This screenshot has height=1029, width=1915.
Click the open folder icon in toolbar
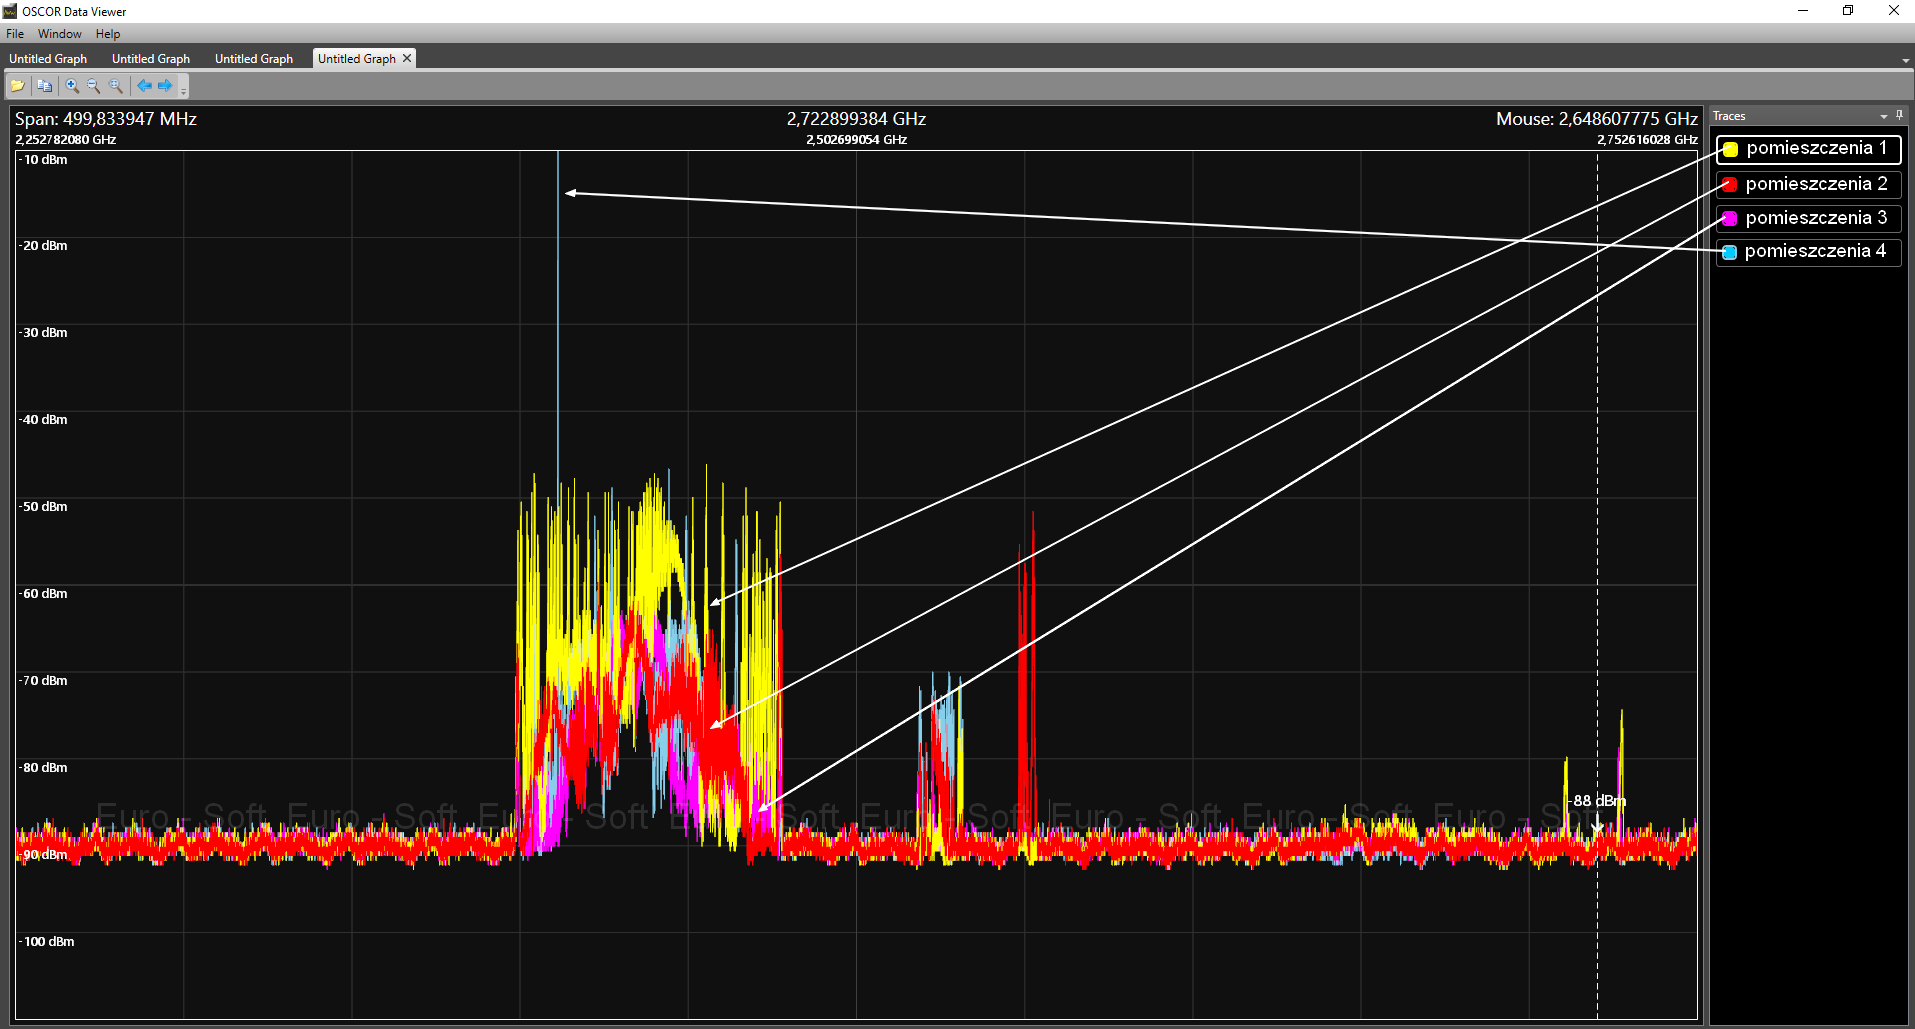pos(18,86)
